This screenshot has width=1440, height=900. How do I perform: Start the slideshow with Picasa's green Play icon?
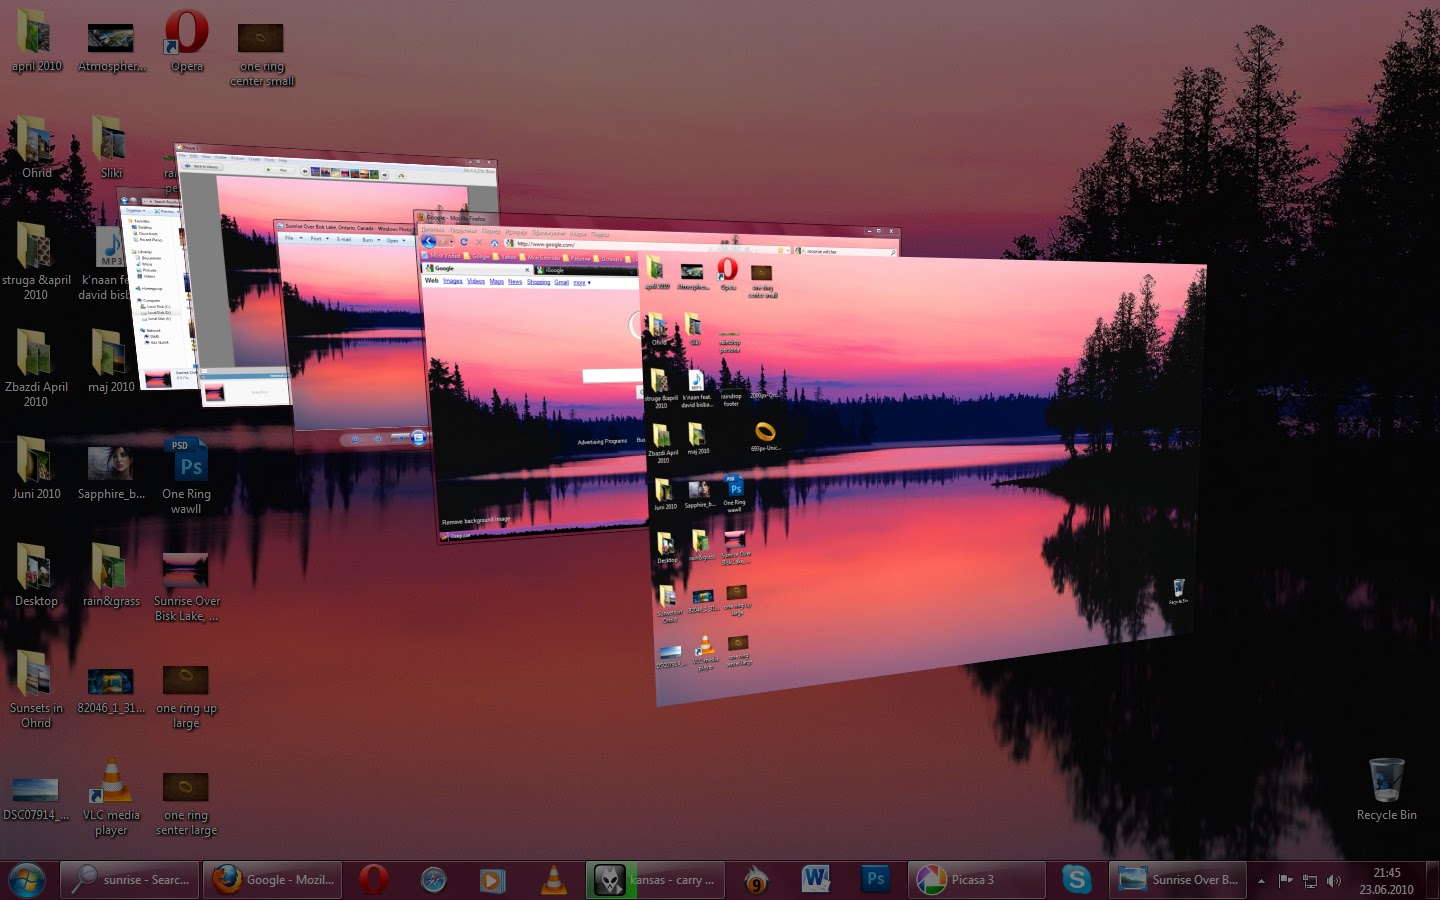pos(269,170)
